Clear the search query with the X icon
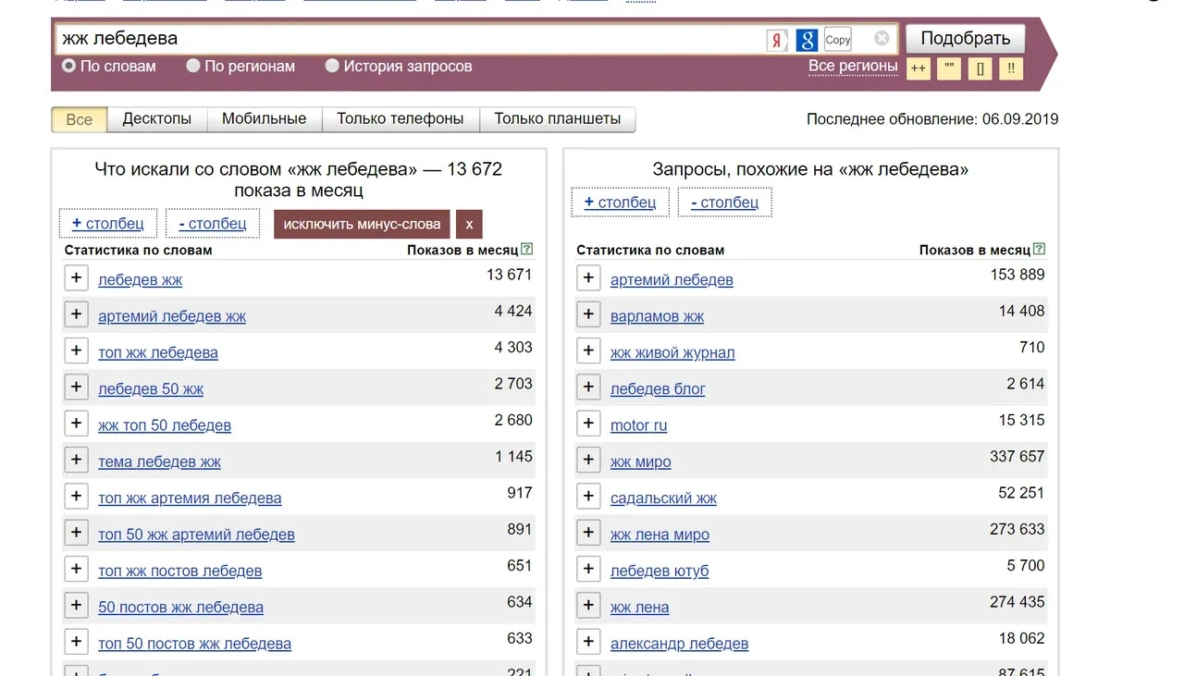This screenshot has height=676, width=1184. pyautogui.click(x=881, y=39)
